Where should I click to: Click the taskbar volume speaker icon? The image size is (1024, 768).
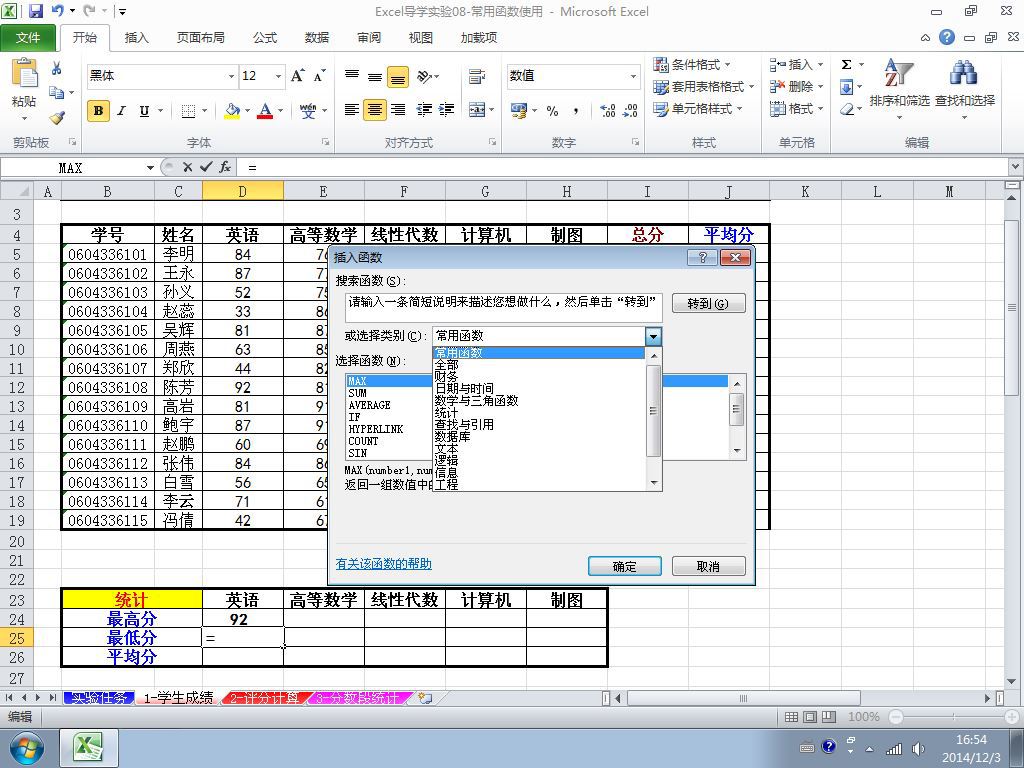[x=918, y=748]
